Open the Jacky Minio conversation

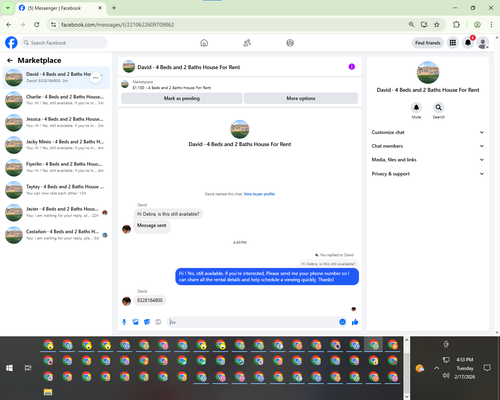[x=56, y=145]
